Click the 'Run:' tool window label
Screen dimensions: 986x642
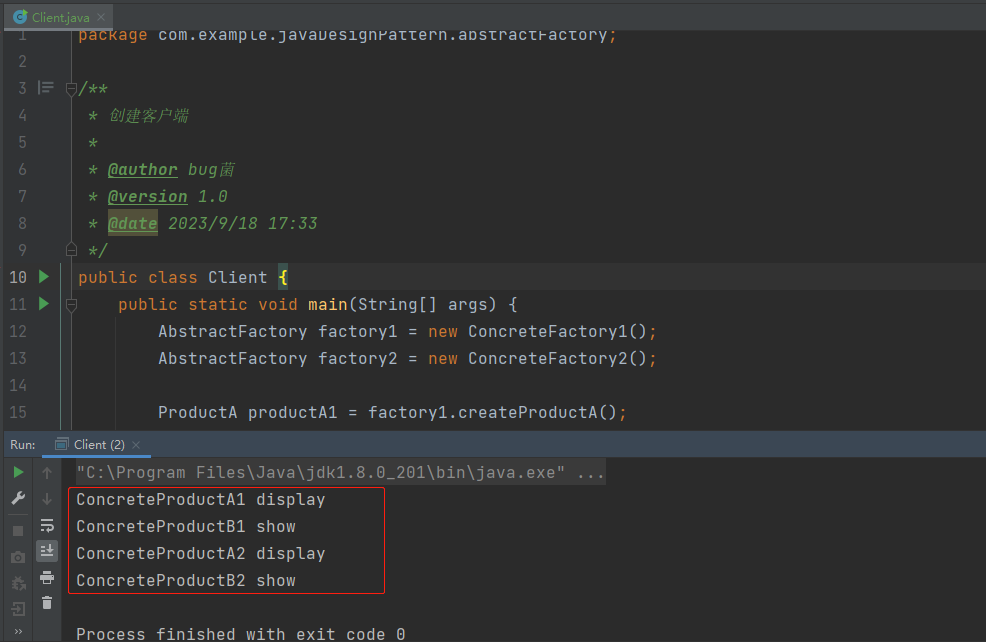point(23,445)
